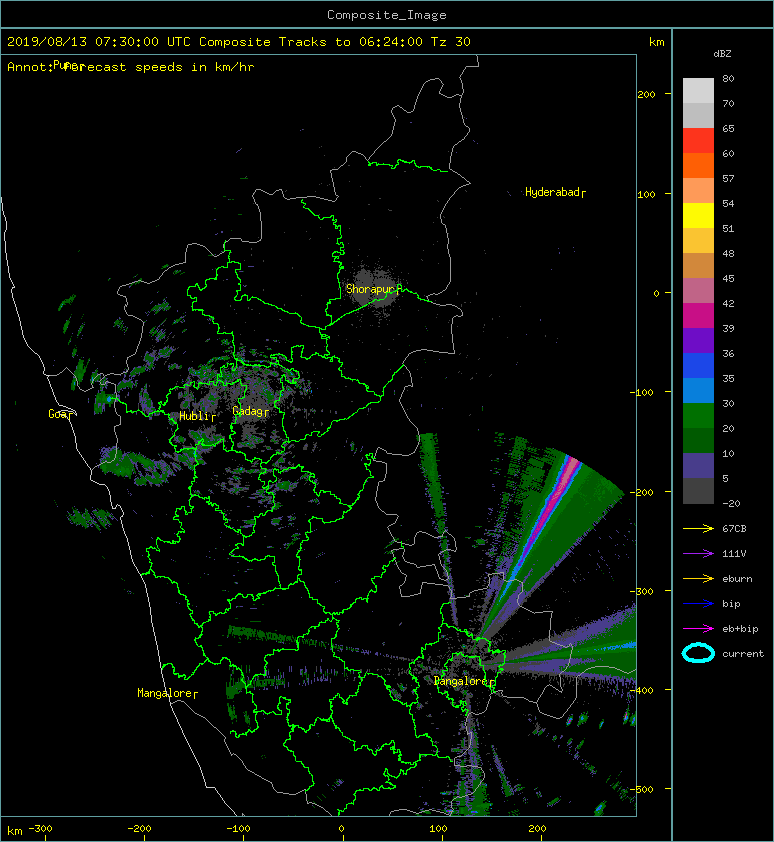Screen dimensions: 774x842
Task: Click the Goa city label
Action: tap(59, 414)
